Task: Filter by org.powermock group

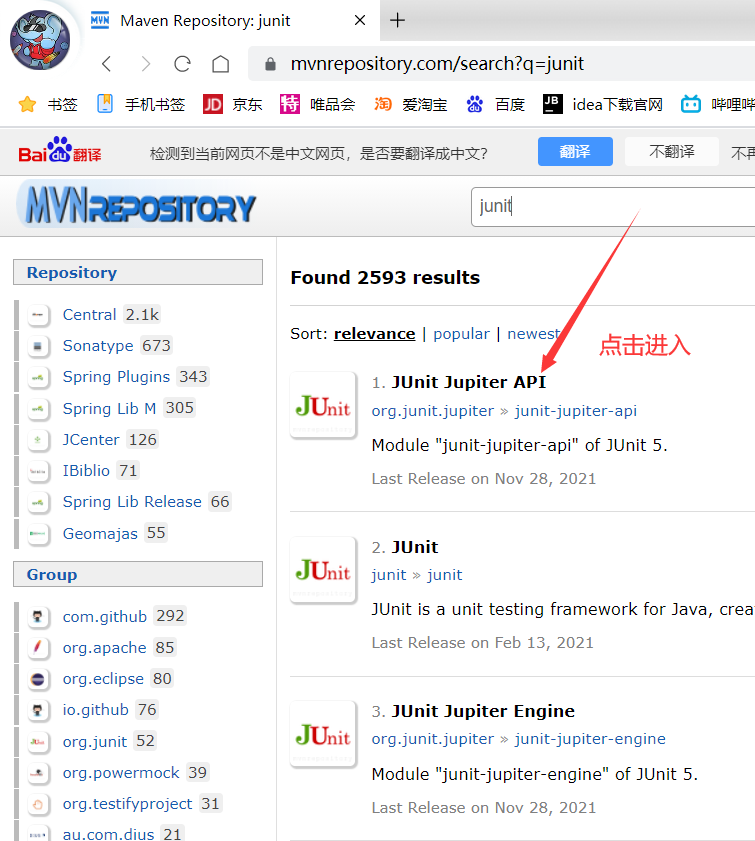Action: click(x=121, y=772)
